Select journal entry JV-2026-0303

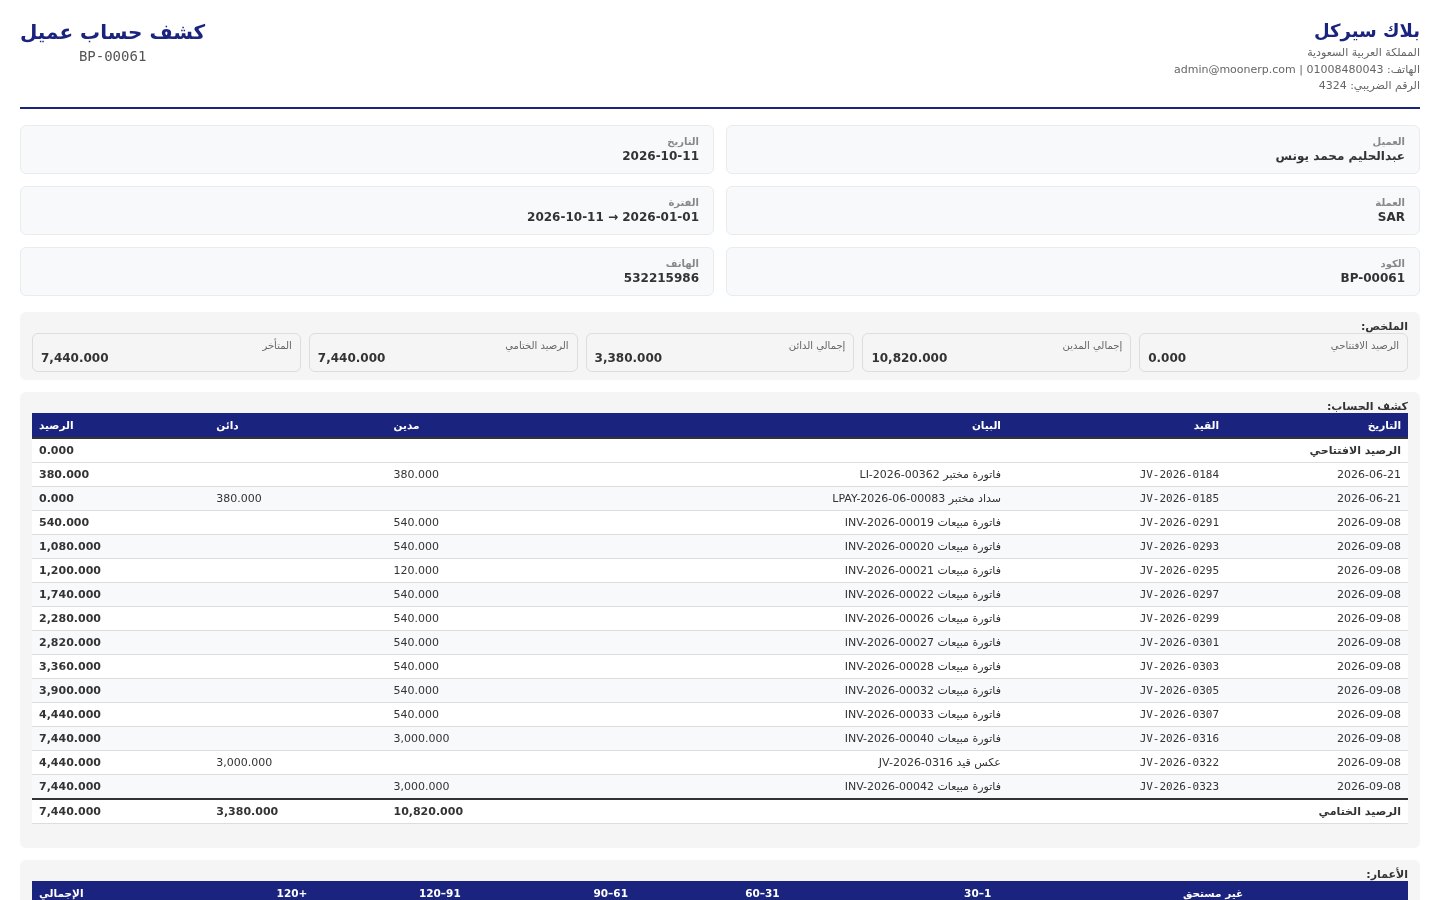coord(1179,667)
